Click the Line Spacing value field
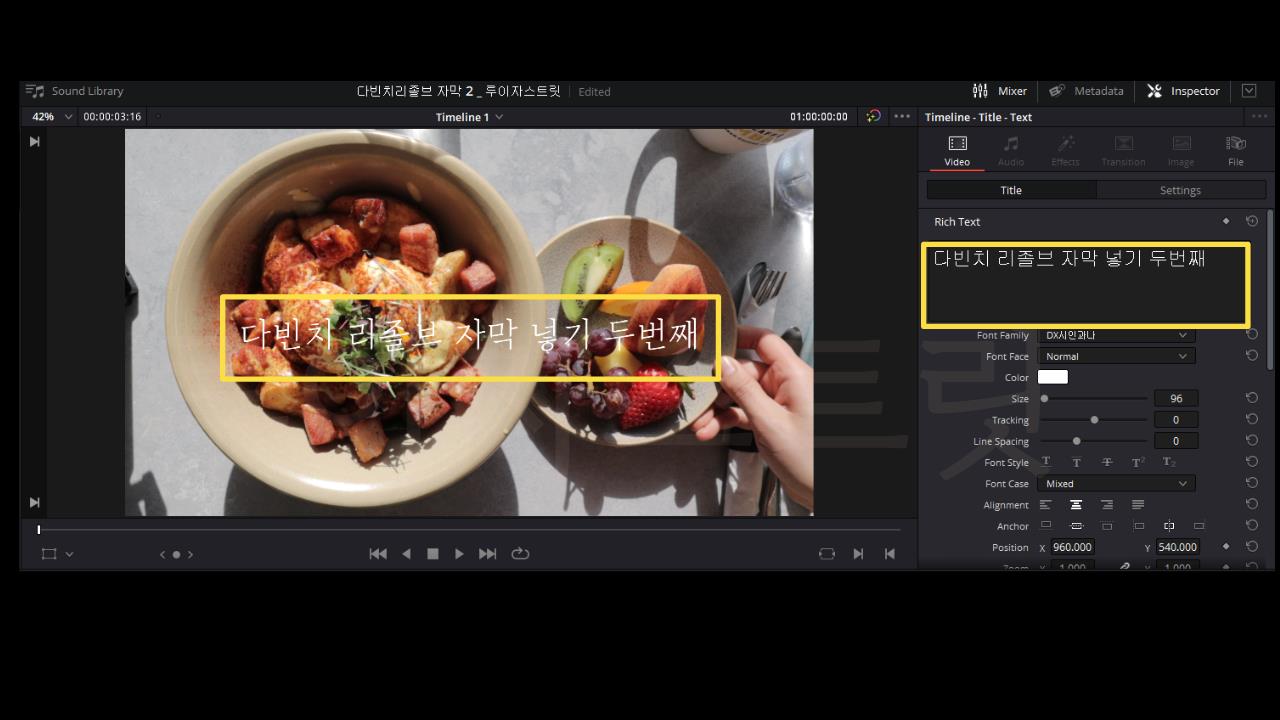The width and height of the screenshot is (1280, 720). click(1176, 441)
